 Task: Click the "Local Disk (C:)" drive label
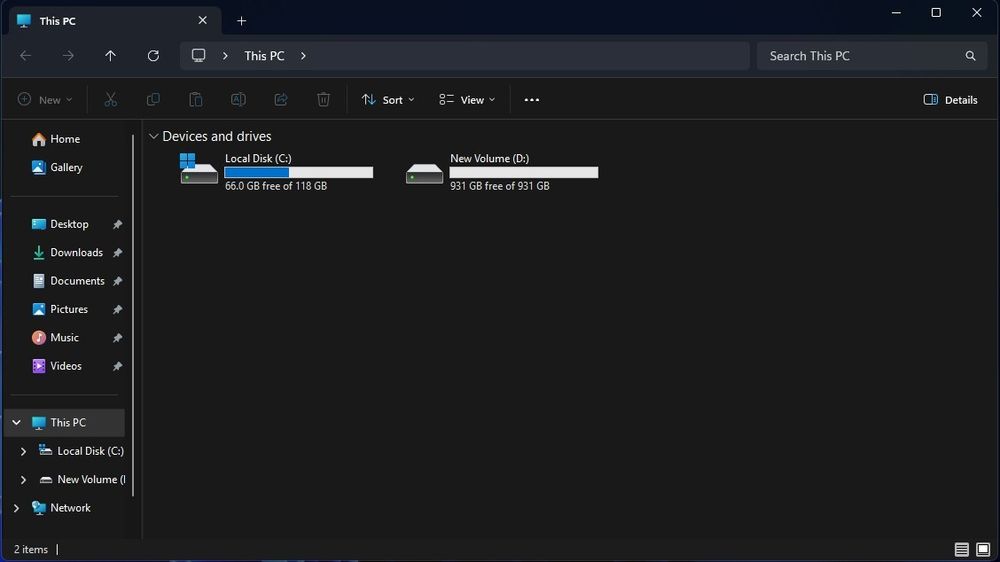258,158
